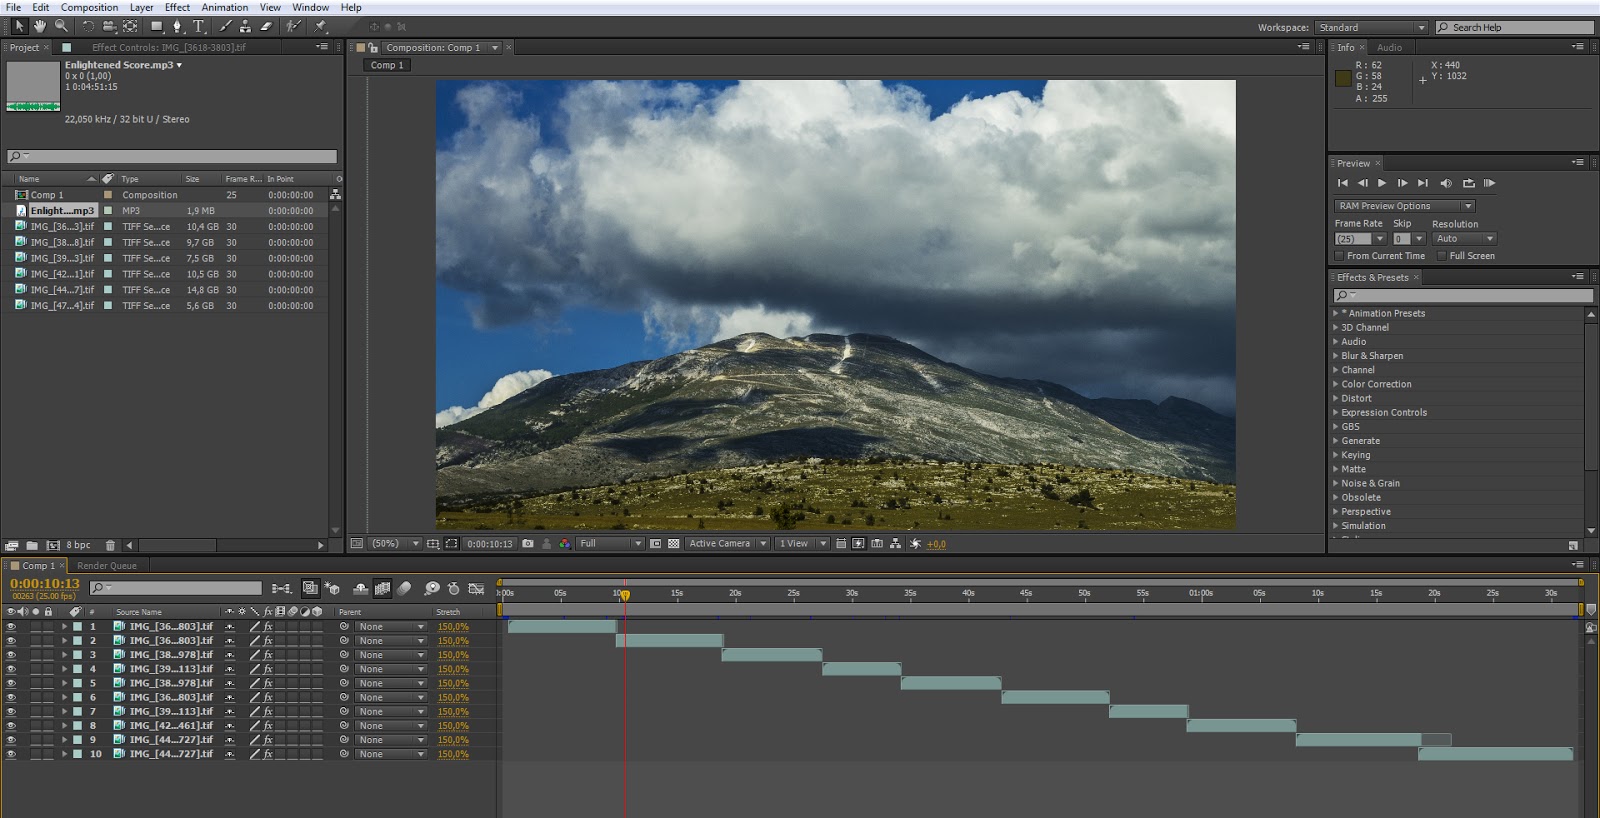Open the 1 View layout dropdown
1600x818 pixels.
(803, 544)
